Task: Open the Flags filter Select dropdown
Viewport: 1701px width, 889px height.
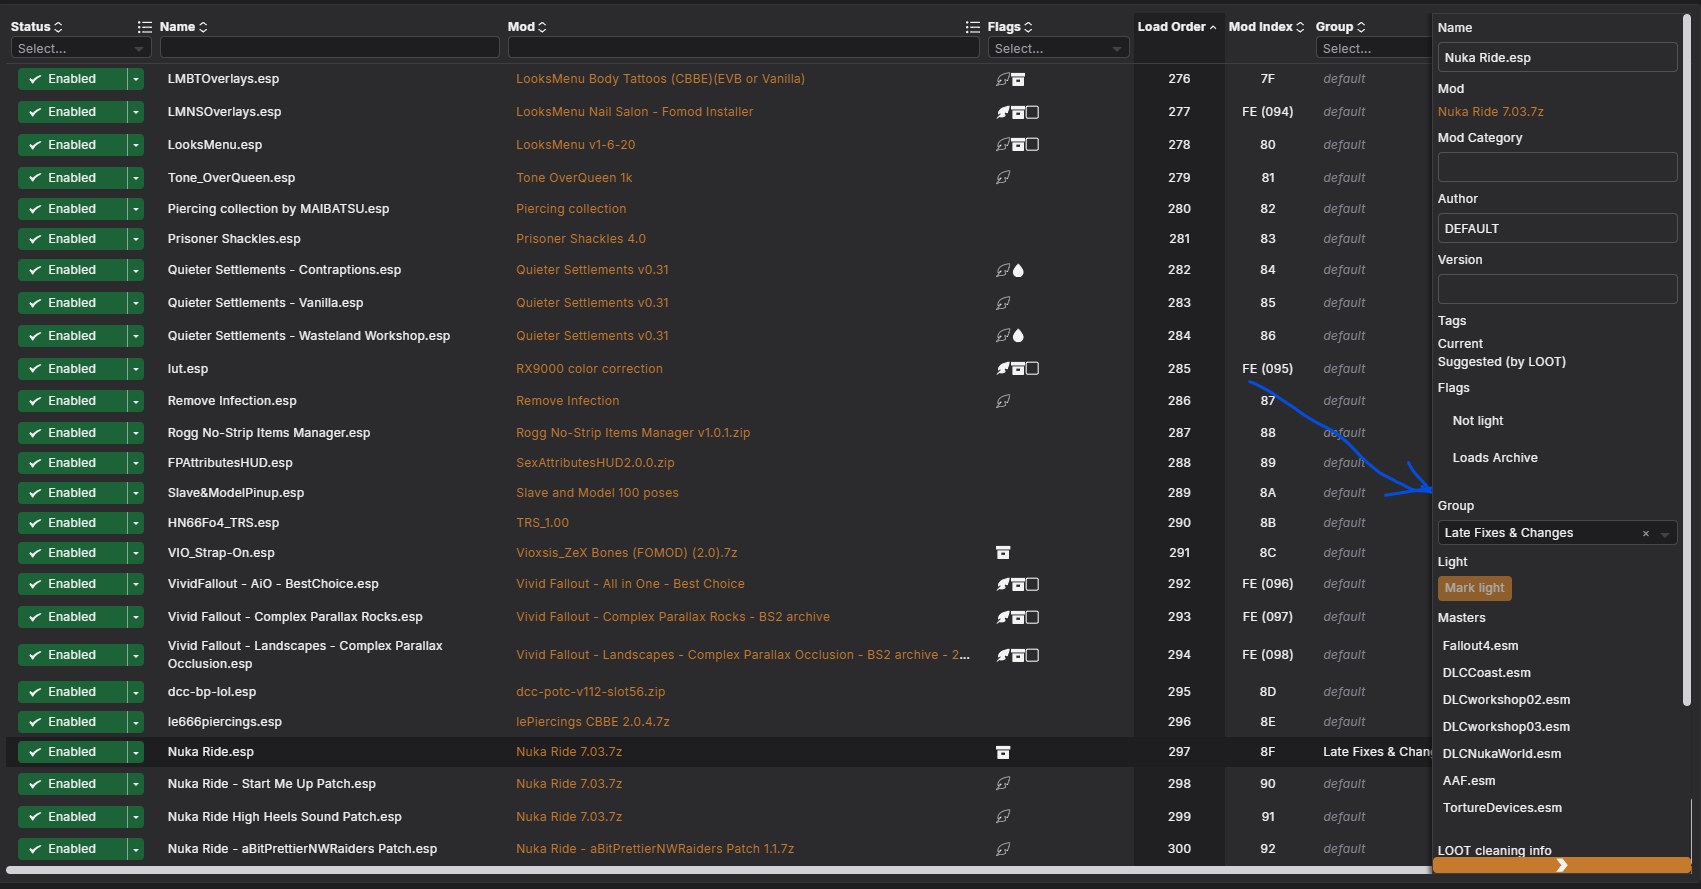Action: 1059,48
